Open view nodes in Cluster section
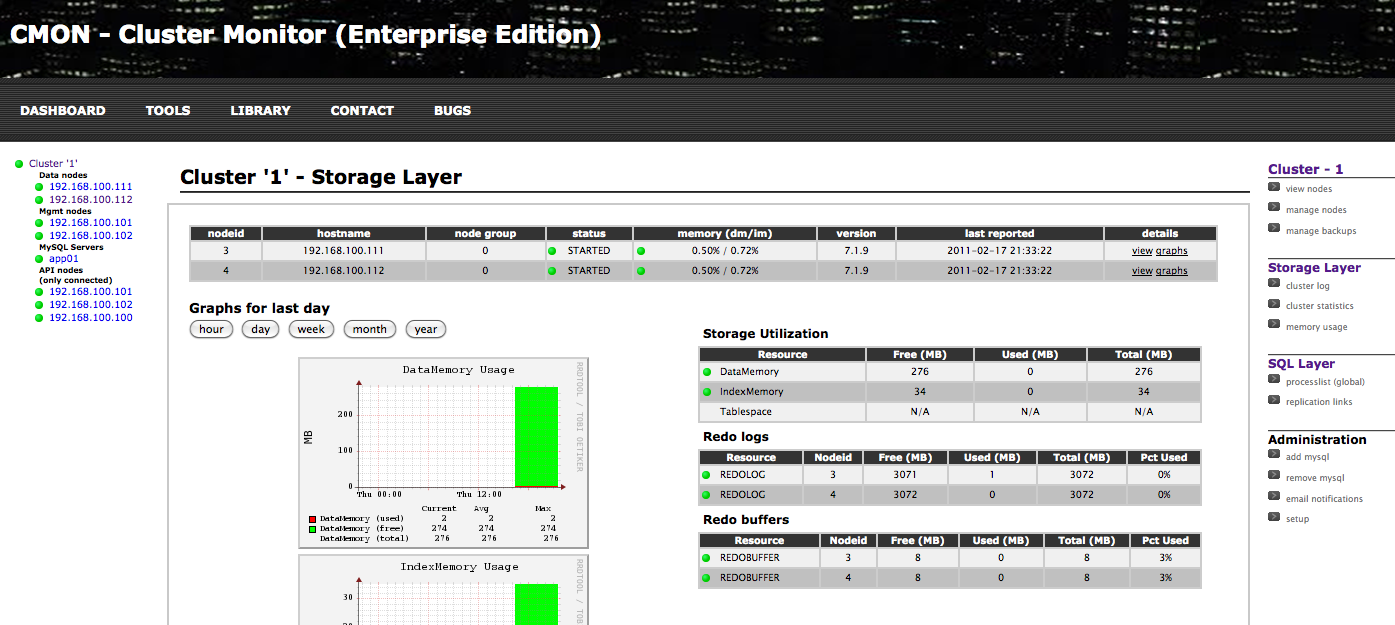 1309,189
